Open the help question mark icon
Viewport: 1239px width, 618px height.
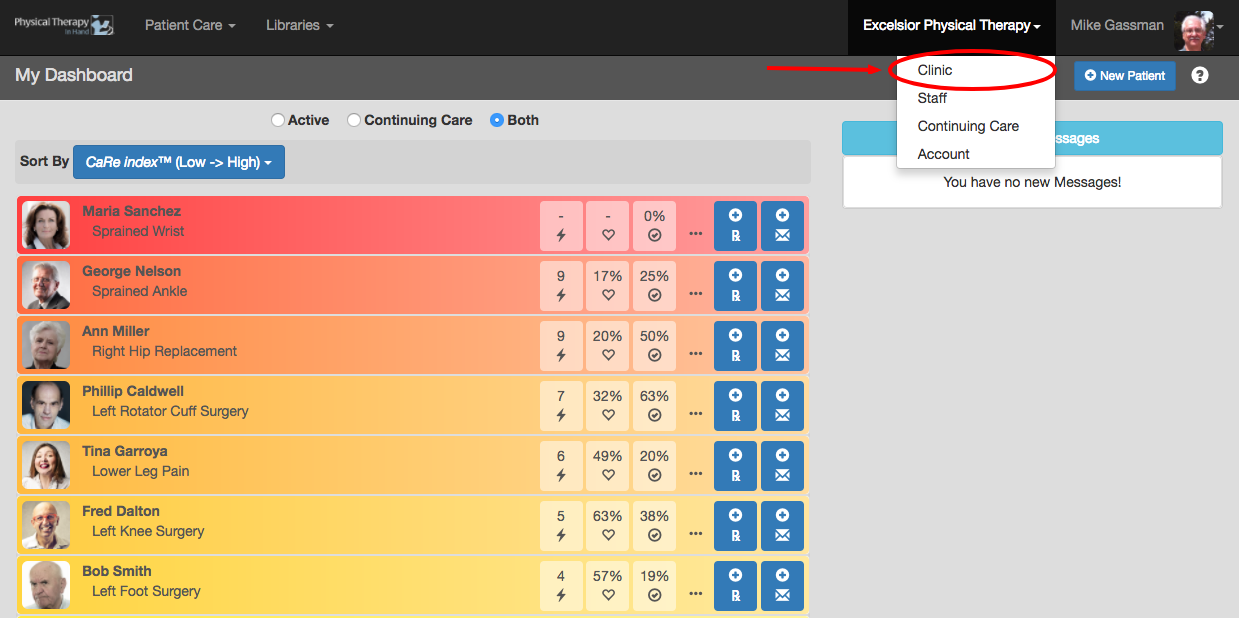click(x=1200, y=75)
